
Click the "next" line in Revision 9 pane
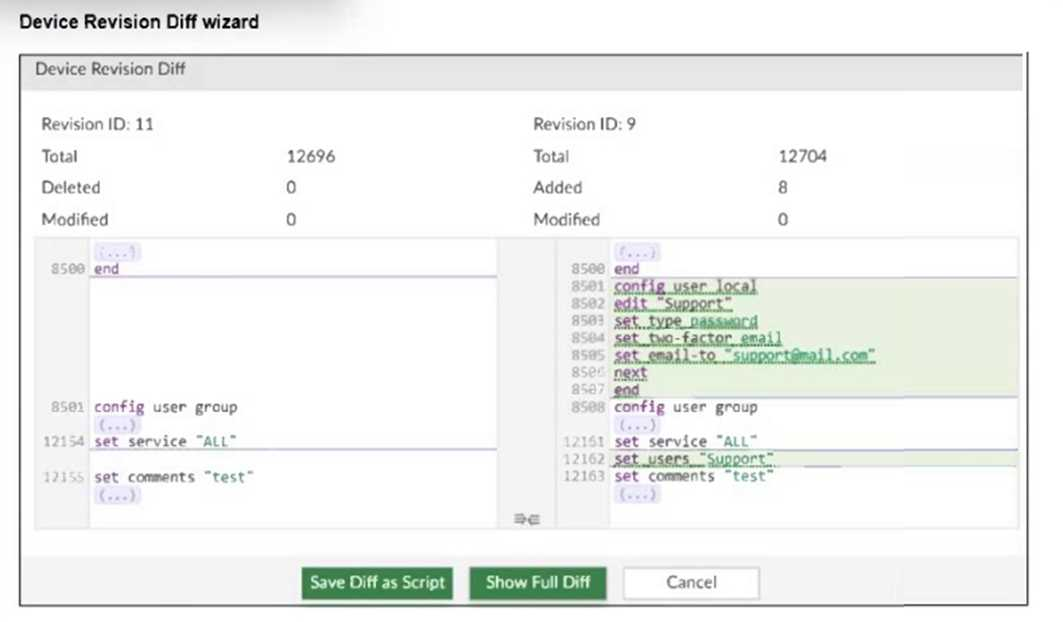tap(628, 372)
